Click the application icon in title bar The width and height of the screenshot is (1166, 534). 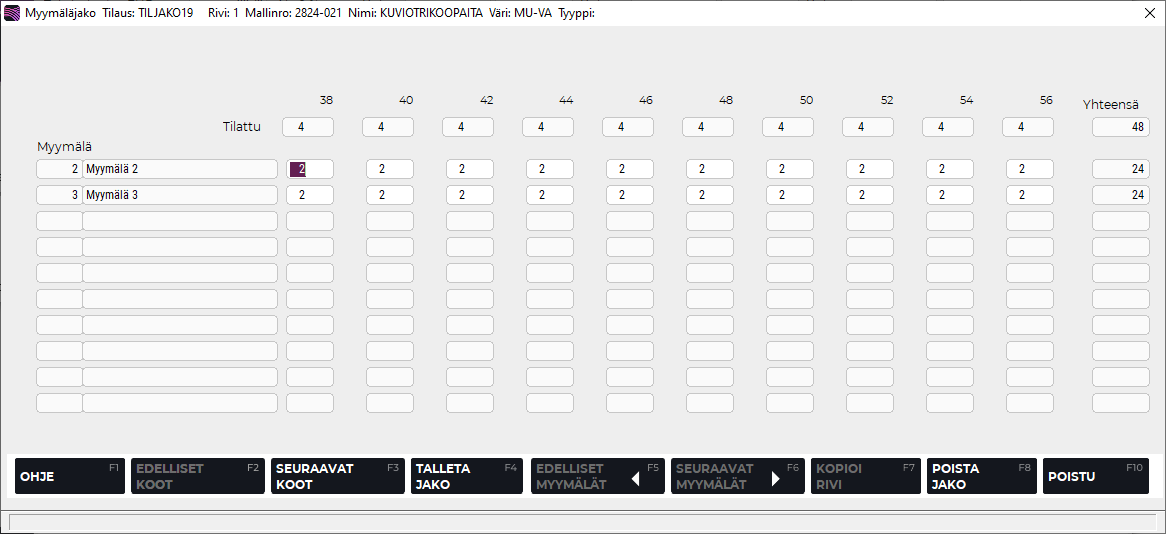[12, 14]
